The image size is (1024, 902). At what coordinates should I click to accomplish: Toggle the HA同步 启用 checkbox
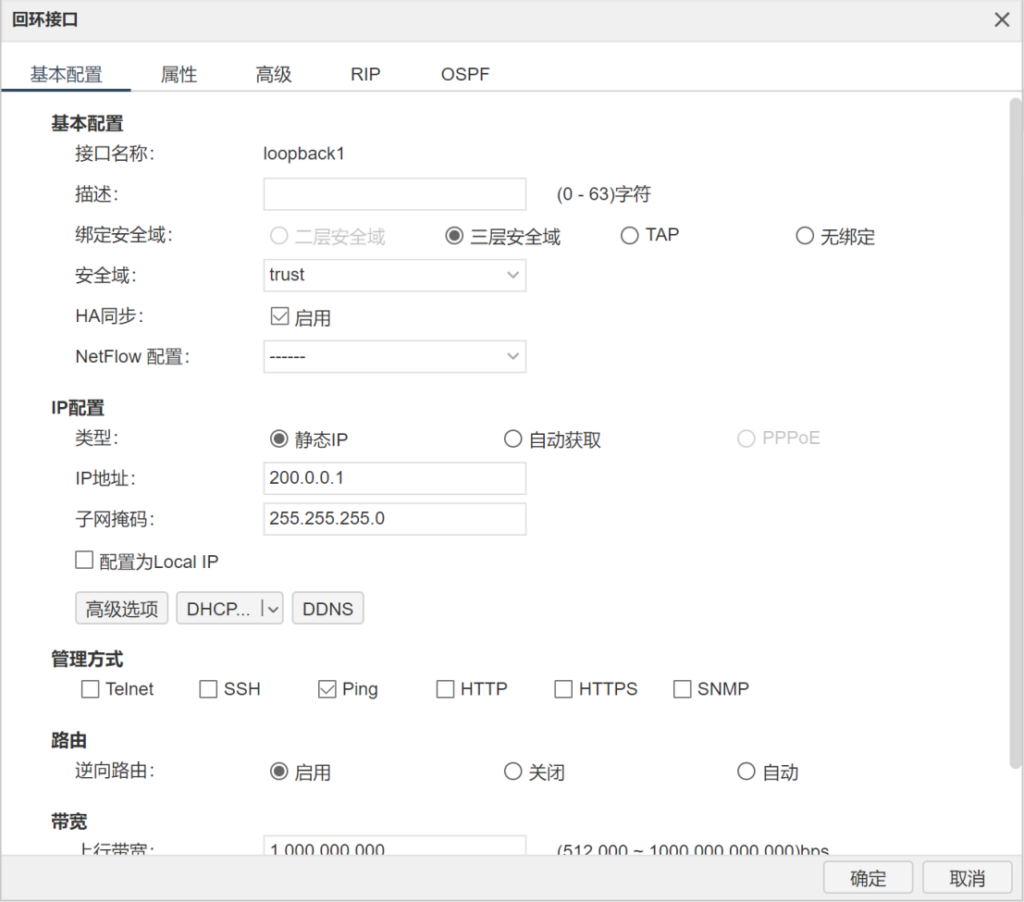pos(280,317)
